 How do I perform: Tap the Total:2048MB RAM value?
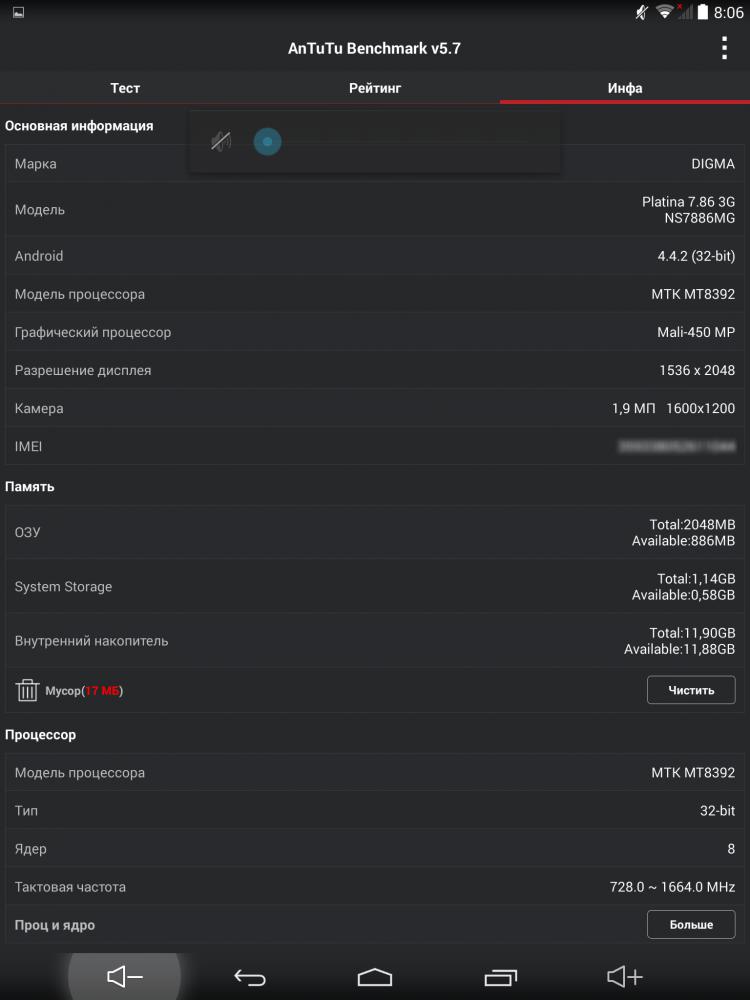[x=692, y=524]
